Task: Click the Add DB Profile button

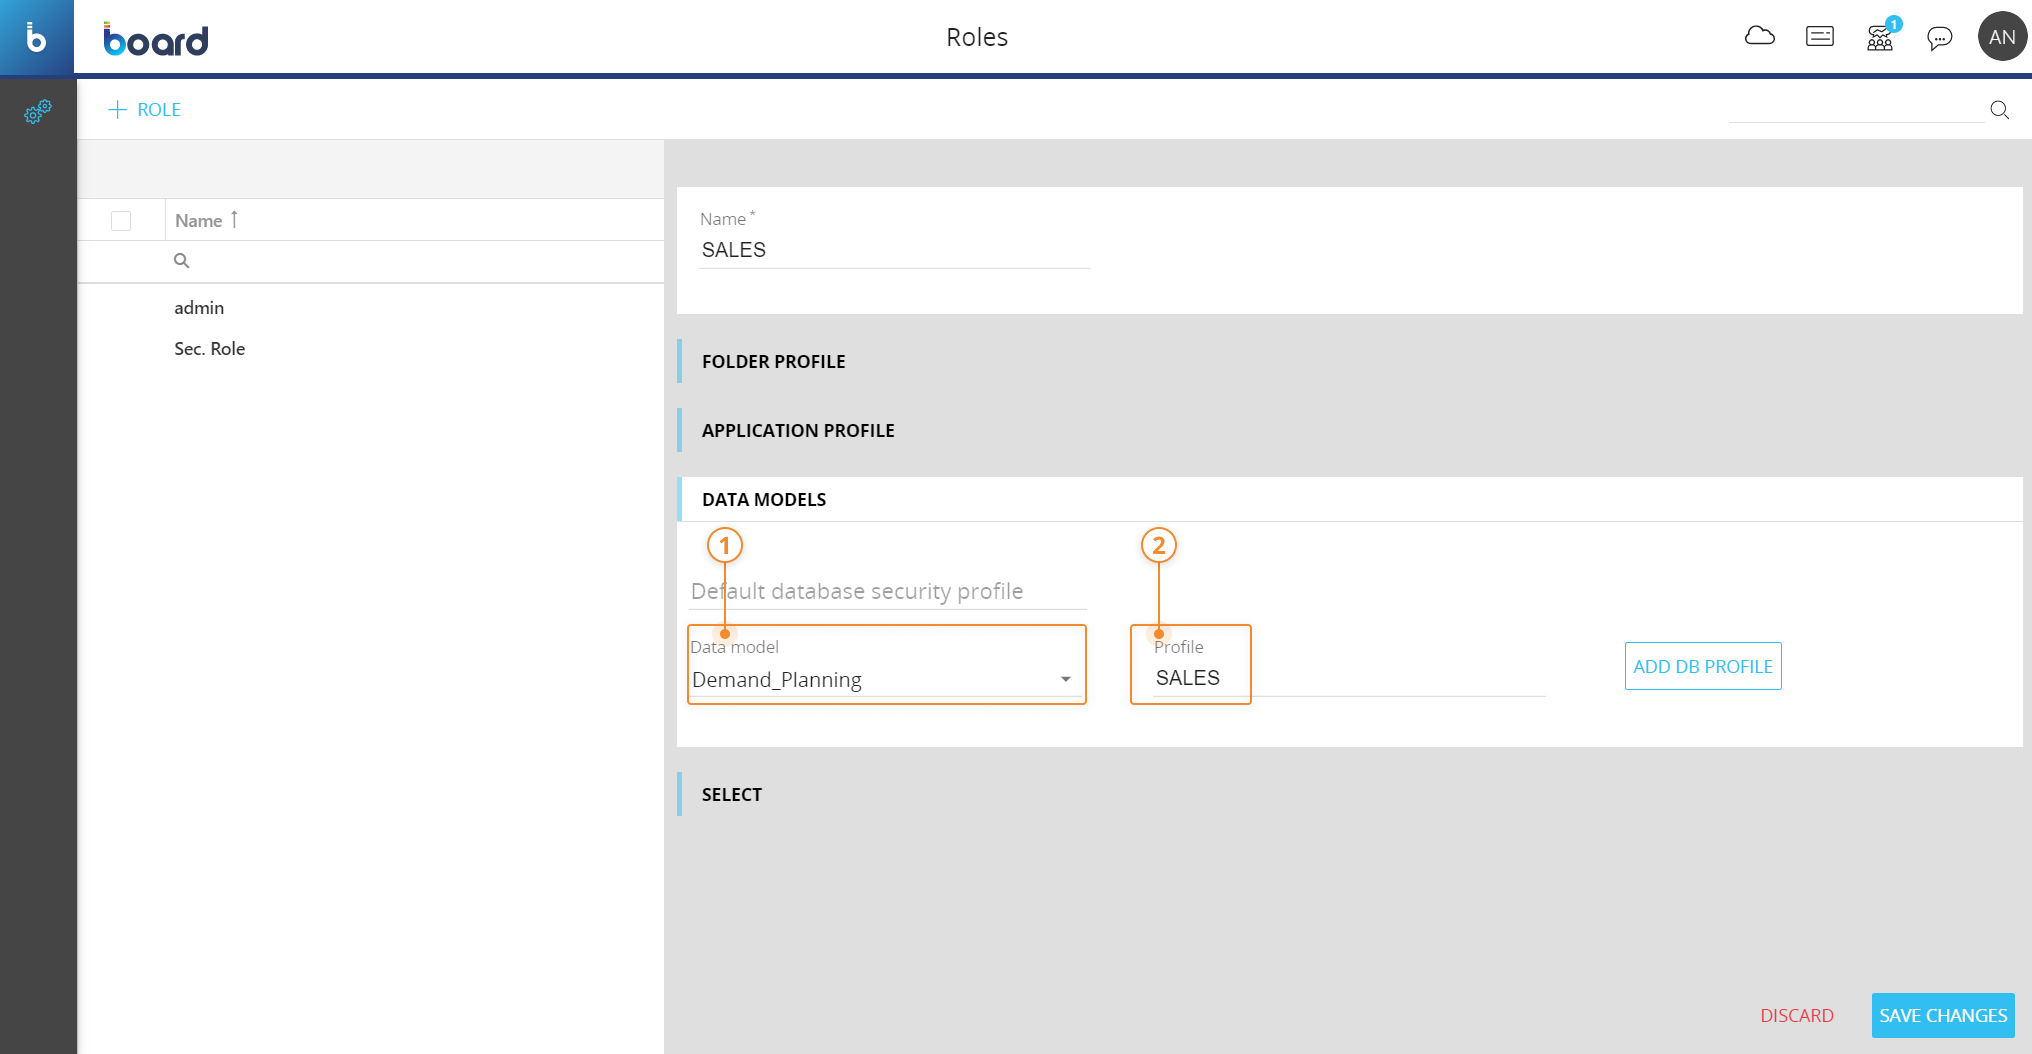Action: tap(1702, 667)
